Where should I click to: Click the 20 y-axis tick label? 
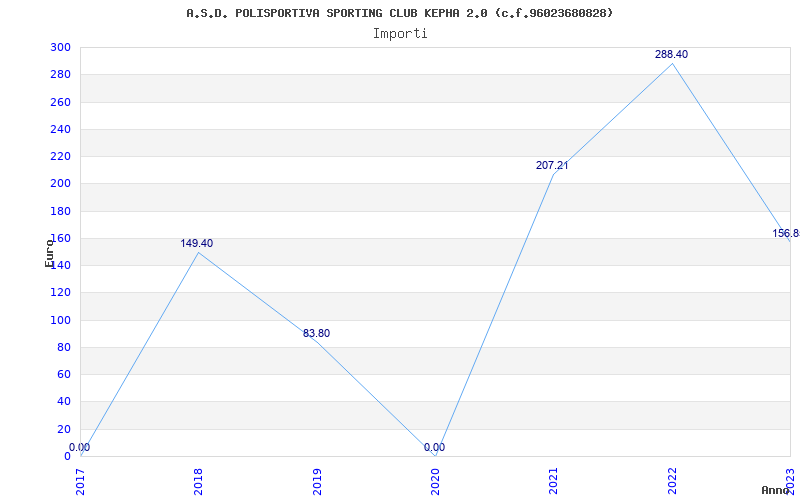pyautogui.click(x=63, y=429)
